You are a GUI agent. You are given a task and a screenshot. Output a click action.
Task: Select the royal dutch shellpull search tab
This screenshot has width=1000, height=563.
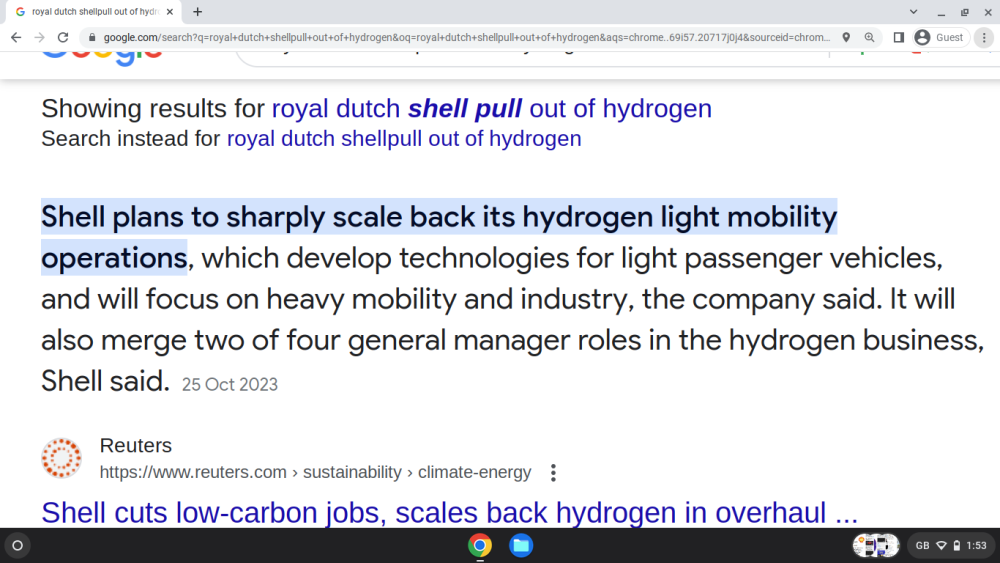pos(94,11)
